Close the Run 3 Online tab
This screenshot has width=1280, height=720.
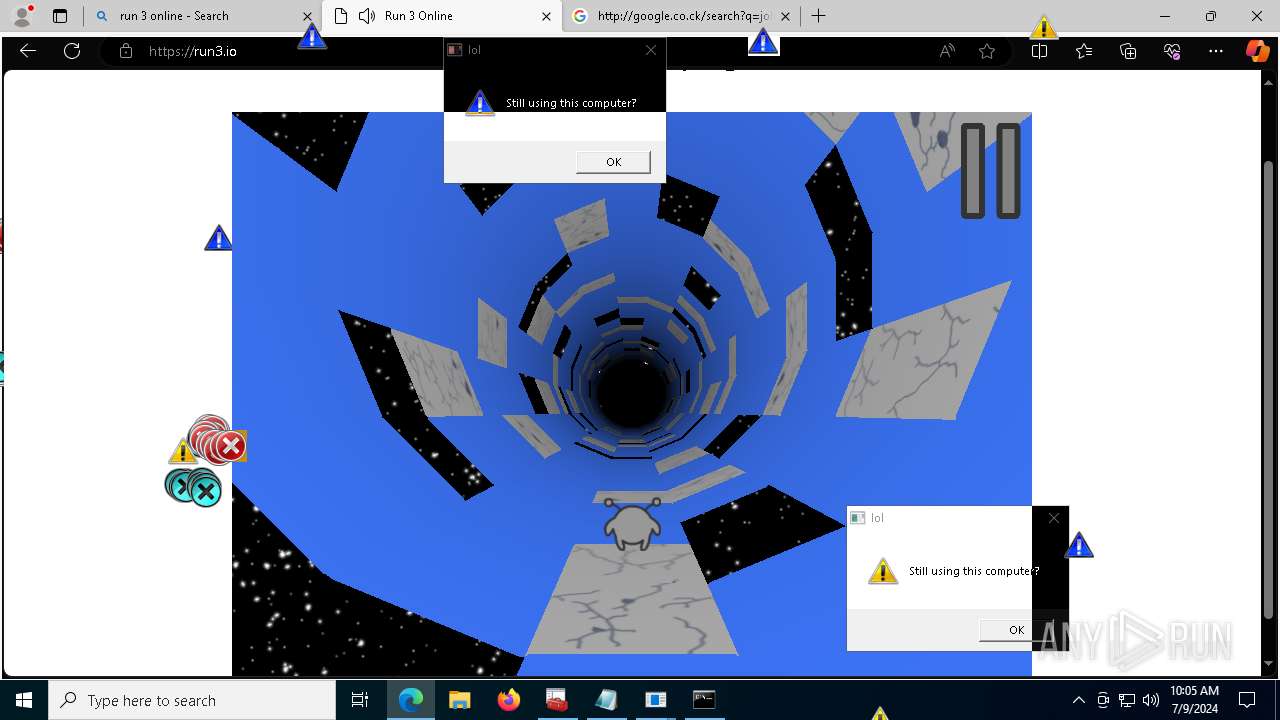pos(546,16)
